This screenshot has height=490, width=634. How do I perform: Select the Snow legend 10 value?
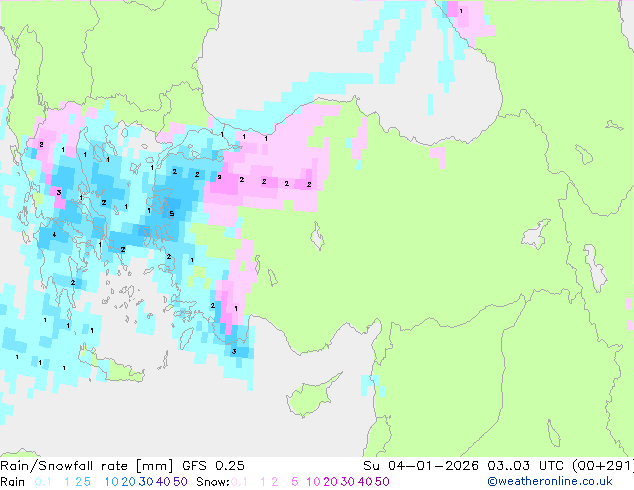(313, 482)
